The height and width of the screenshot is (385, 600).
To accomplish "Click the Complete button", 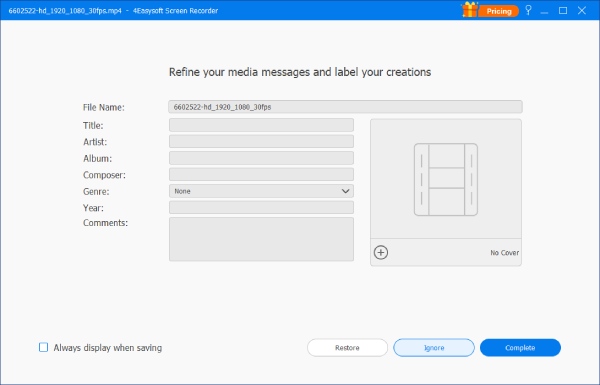I will coord(520,347).
